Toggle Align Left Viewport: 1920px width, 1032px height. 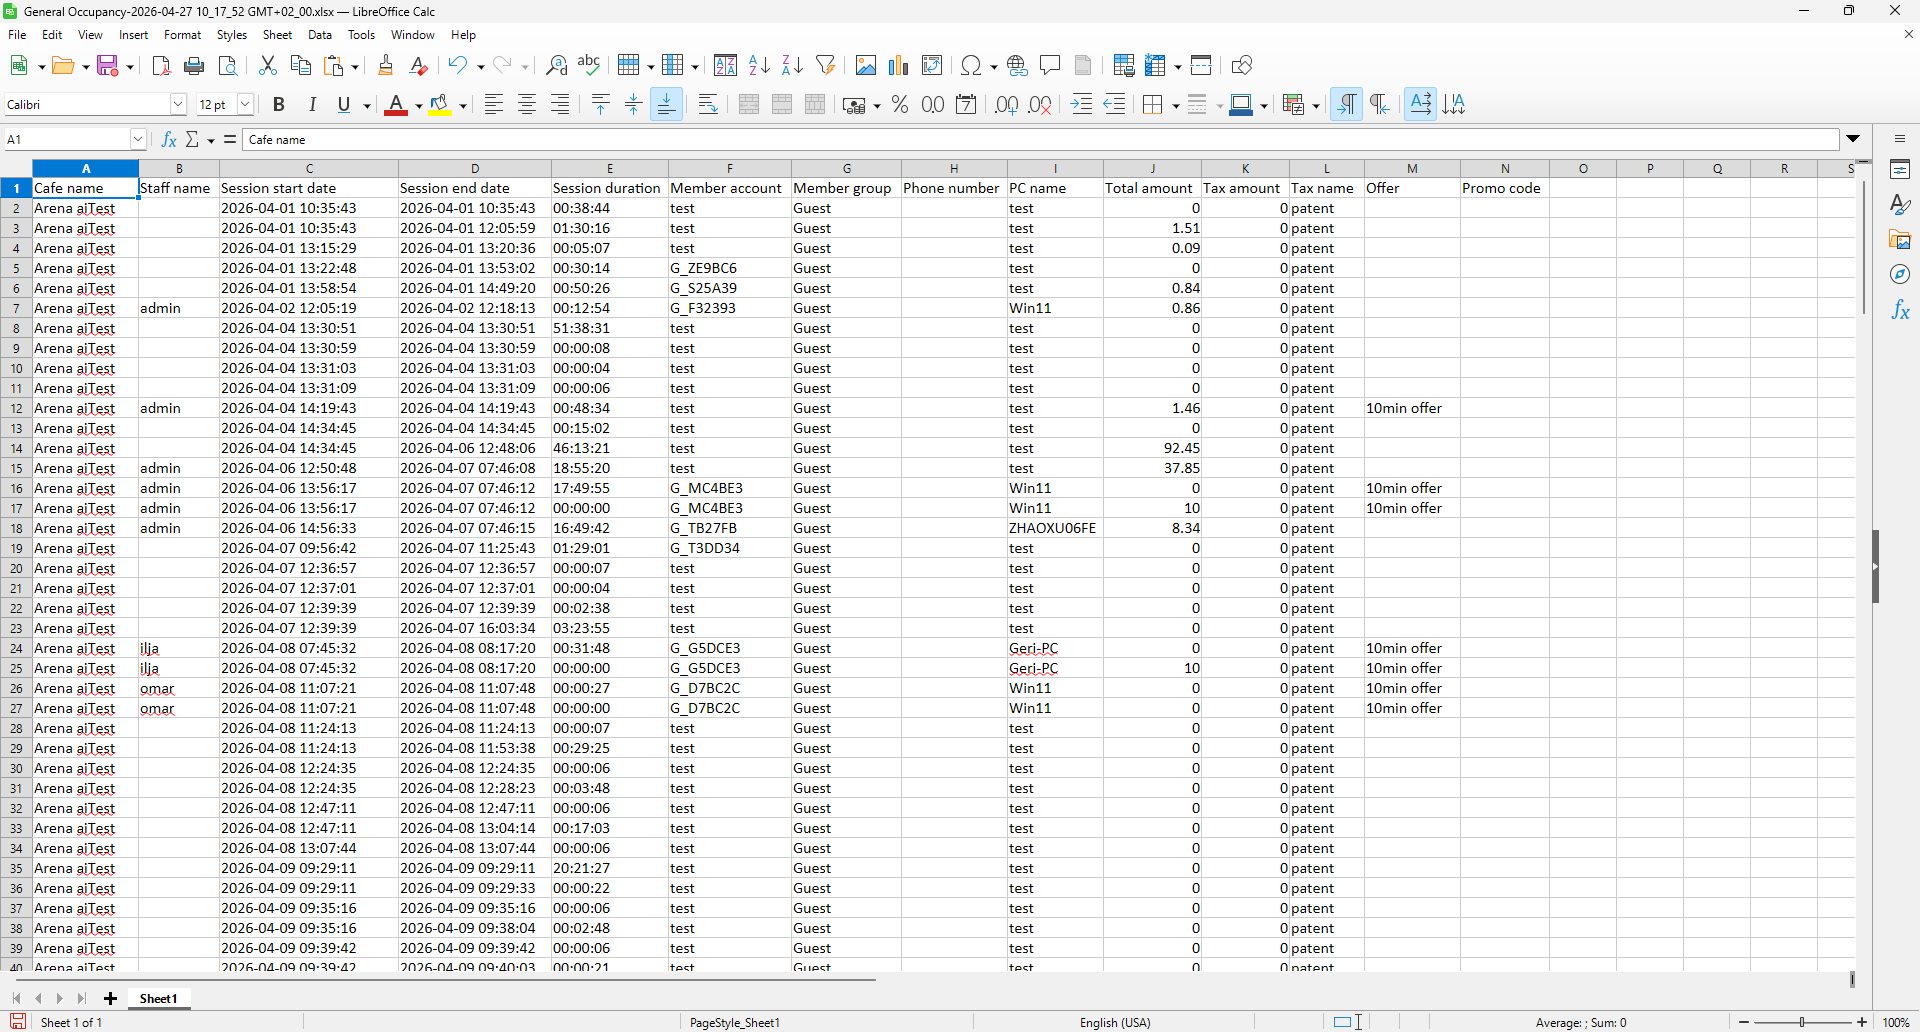493,105
